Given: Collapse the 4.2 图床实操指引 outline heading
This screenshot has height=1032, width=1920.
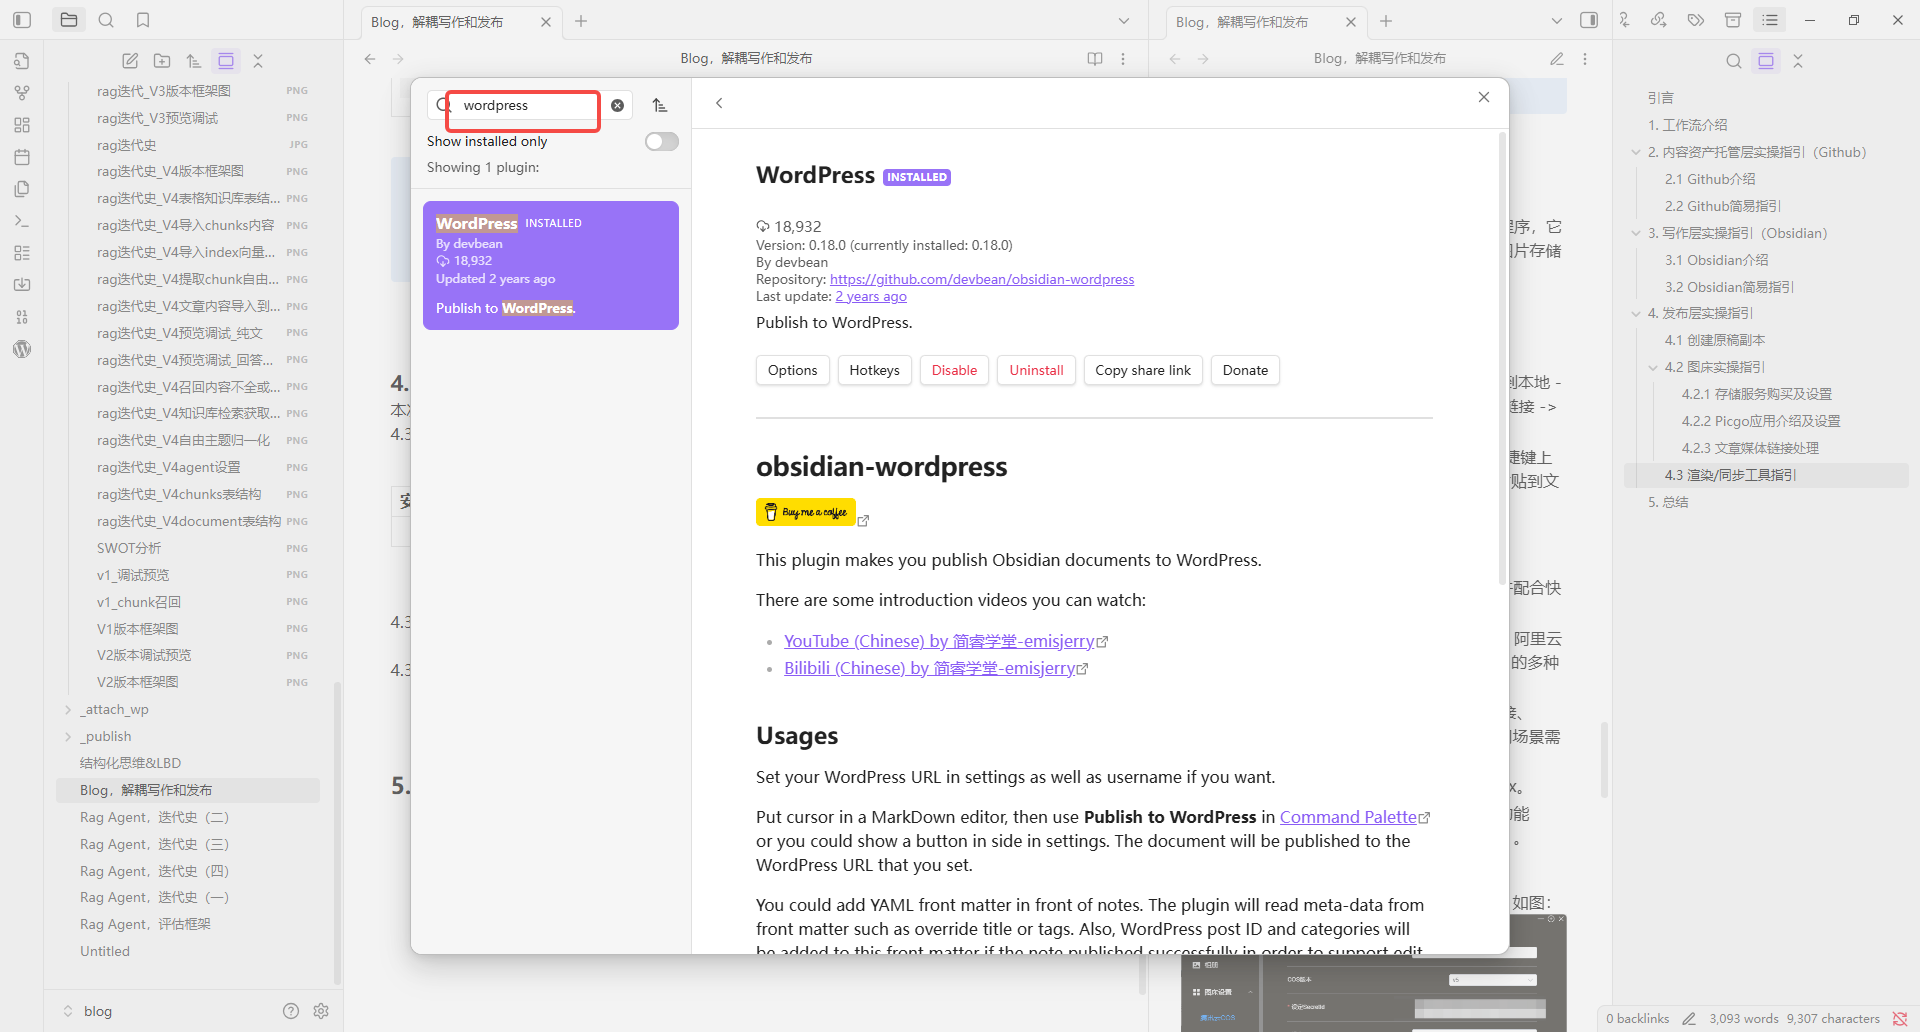Looking at the screenshot, I should point(1653,368).
